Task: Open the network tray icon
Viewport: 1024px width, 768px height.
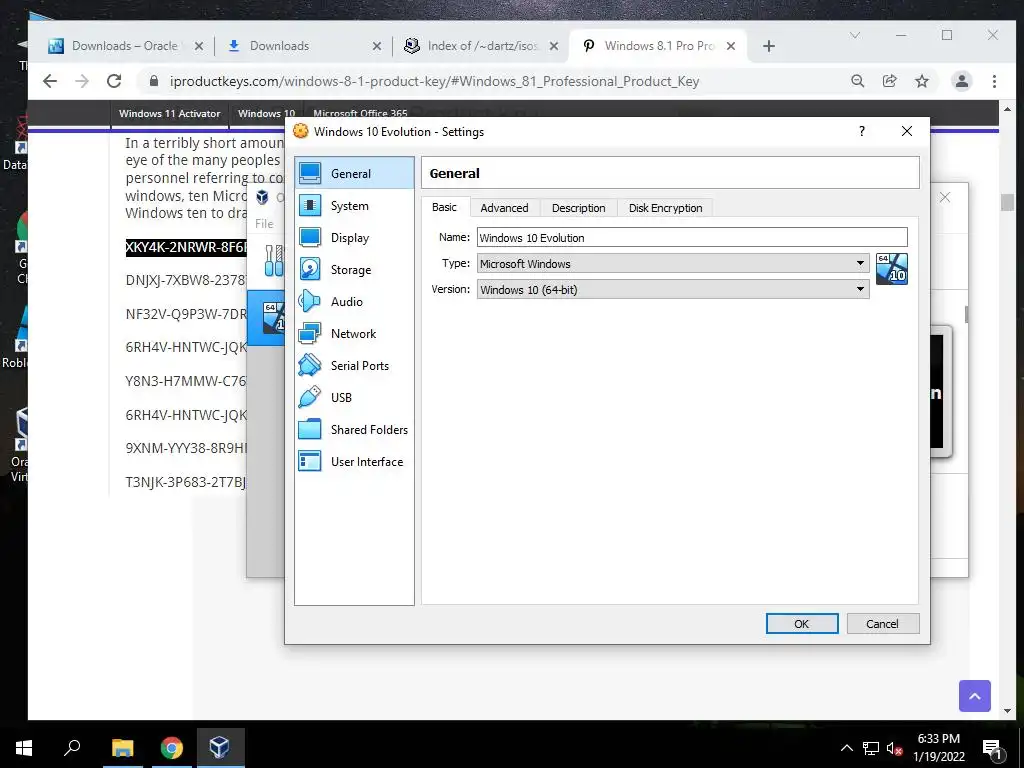Action: coord(871,748)
